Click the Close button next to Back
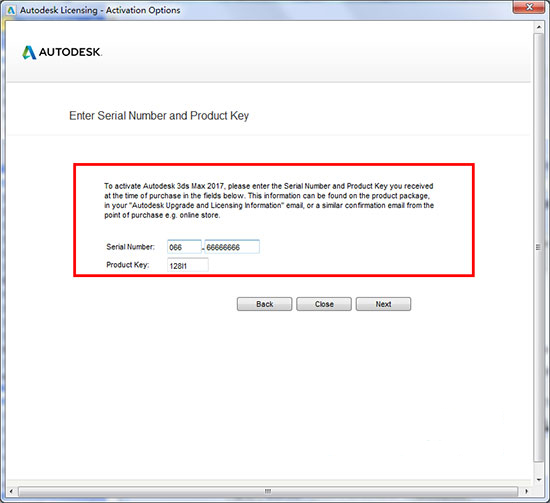Image resolution: width=550 pixels, height=503 pixels. click(324, 304)
